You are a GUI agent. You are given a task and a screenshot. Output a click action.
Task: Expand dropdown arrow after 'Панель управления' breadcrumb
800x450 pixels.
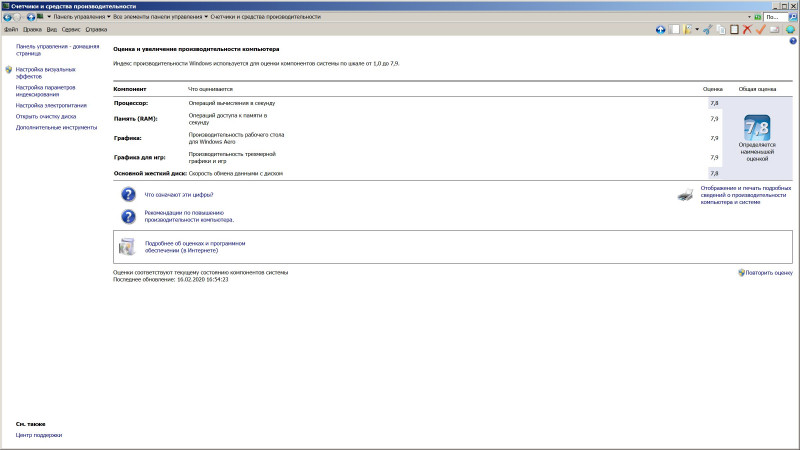[x=109, y=17]
